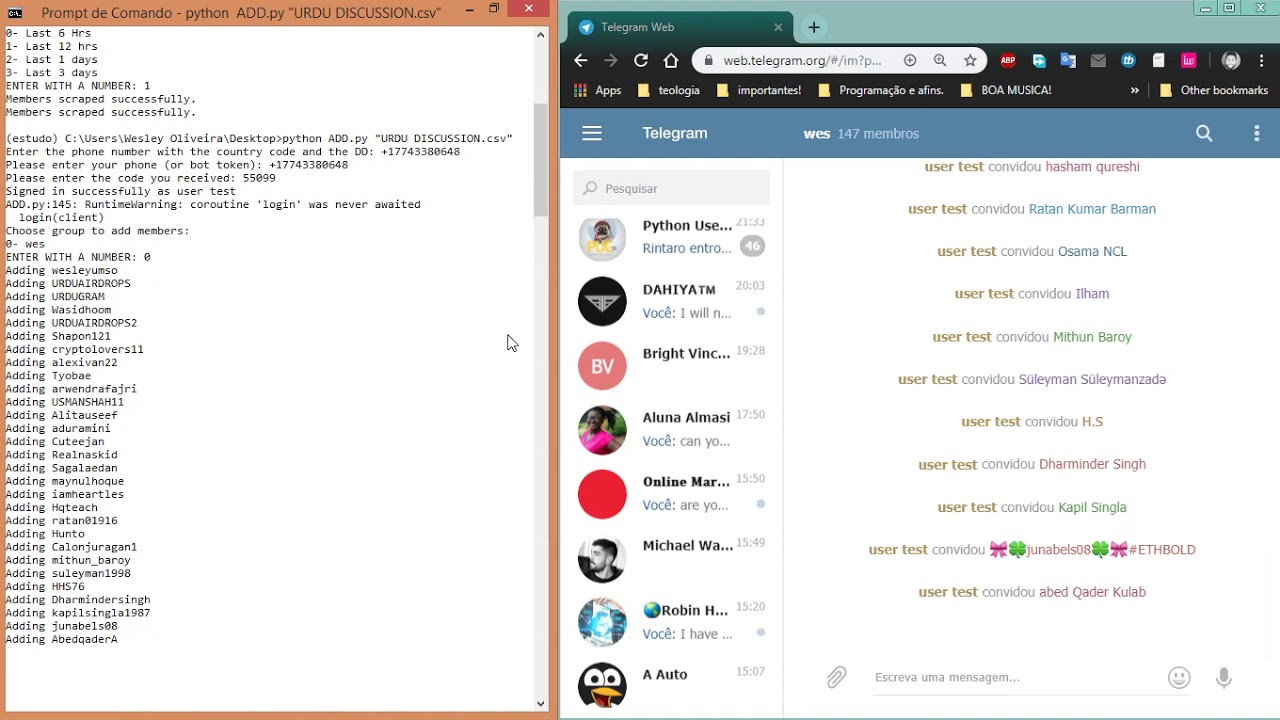Go back with the browser back arrow
Image resolution: width=1280 pixels, height=720 pixels.
coord(580,60)
